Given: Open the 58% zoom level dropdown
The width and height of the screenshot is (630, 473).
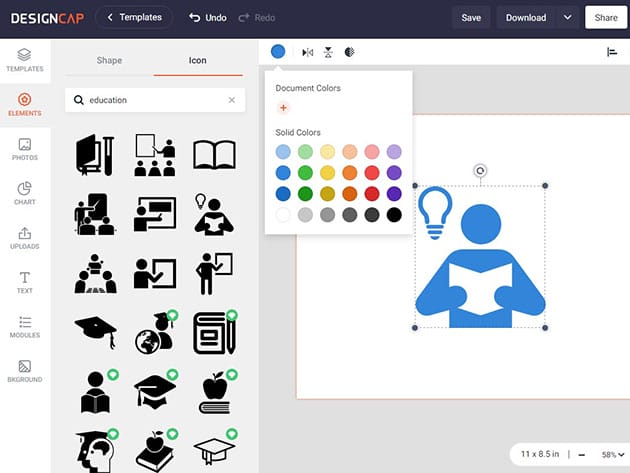Looking at the screenshot, I should (x=613, y=454).
